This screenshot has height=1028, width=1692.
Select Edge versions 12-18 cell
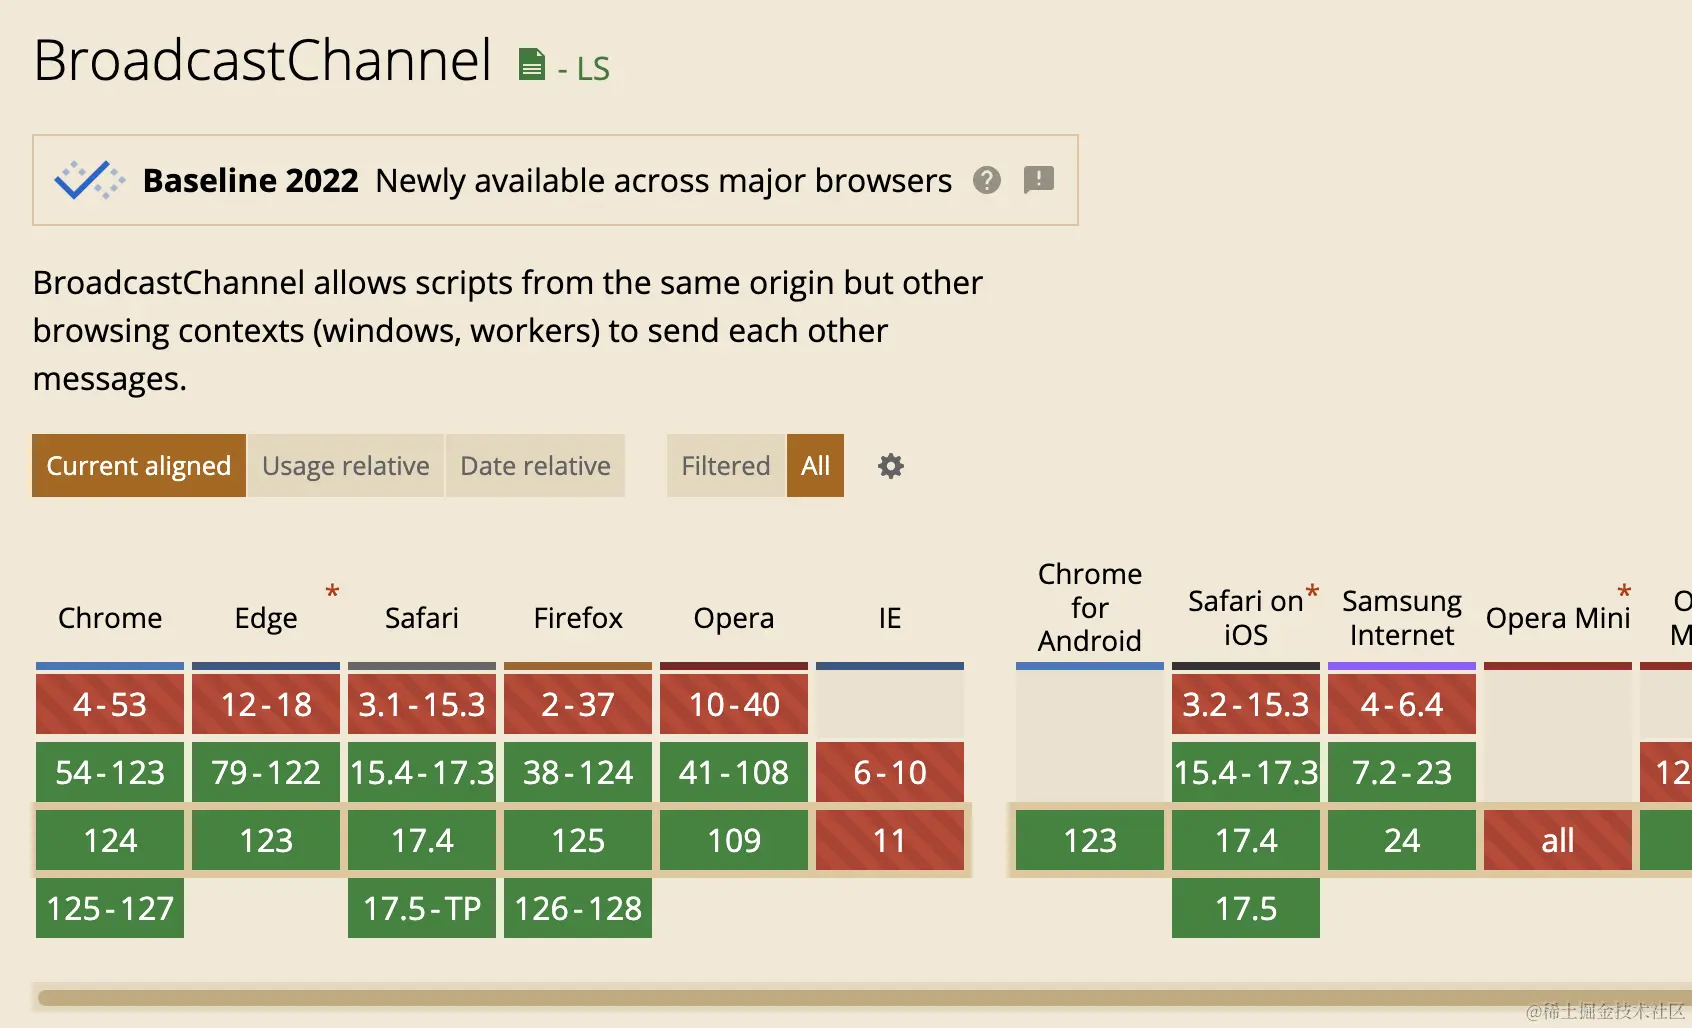pyautogui.click(x=266, y=704)
